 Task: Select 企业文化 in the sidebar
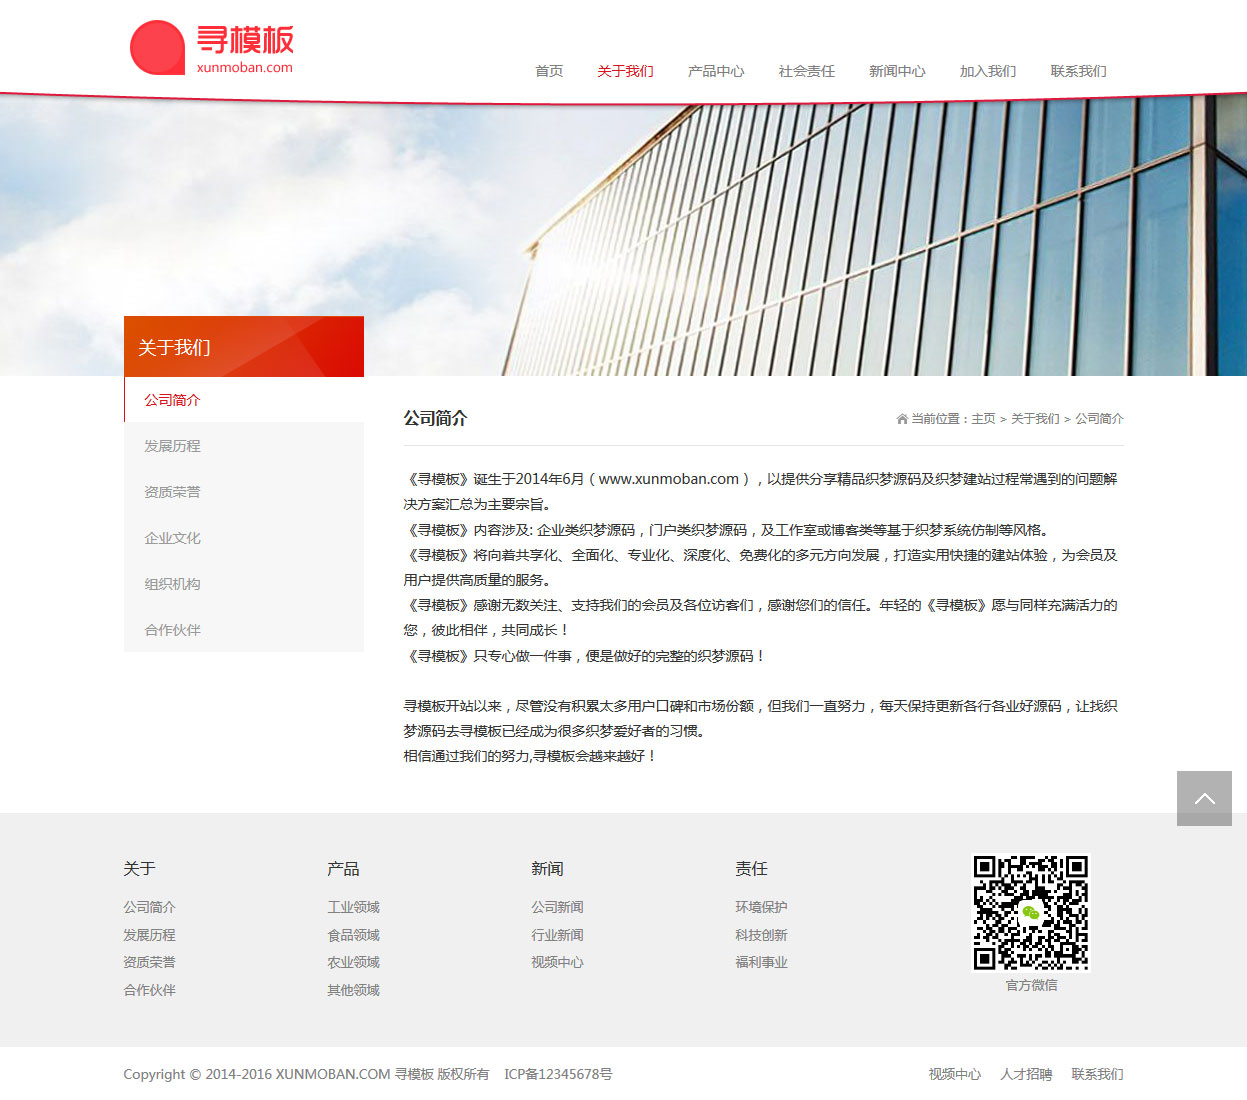click(x=244, y=538)
